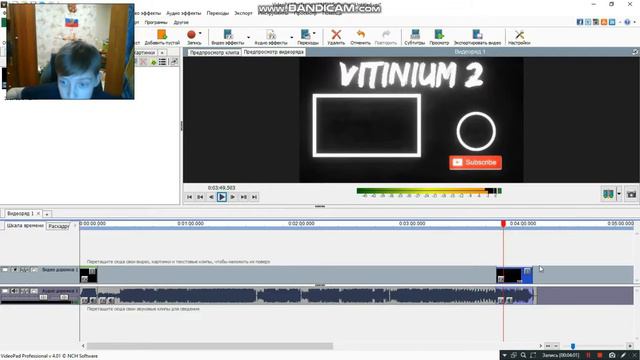The width and height of the screenshot is (640, 360).
Task: Click the audio level meter bar
Action: point(429,191)
